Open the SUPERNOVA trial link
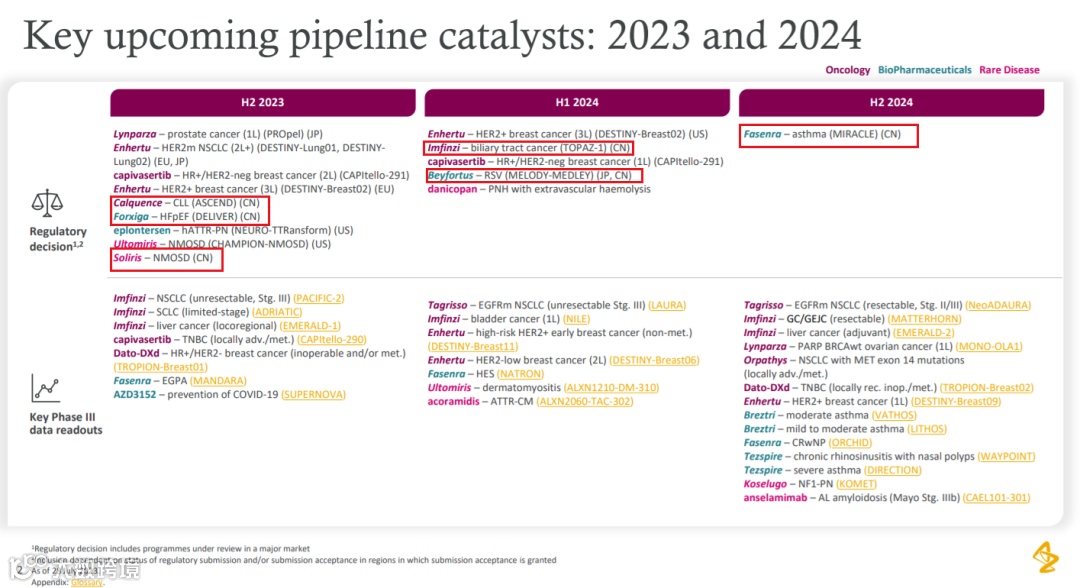This screenshot has width=1080, height=588. click(x=313, y=395)
